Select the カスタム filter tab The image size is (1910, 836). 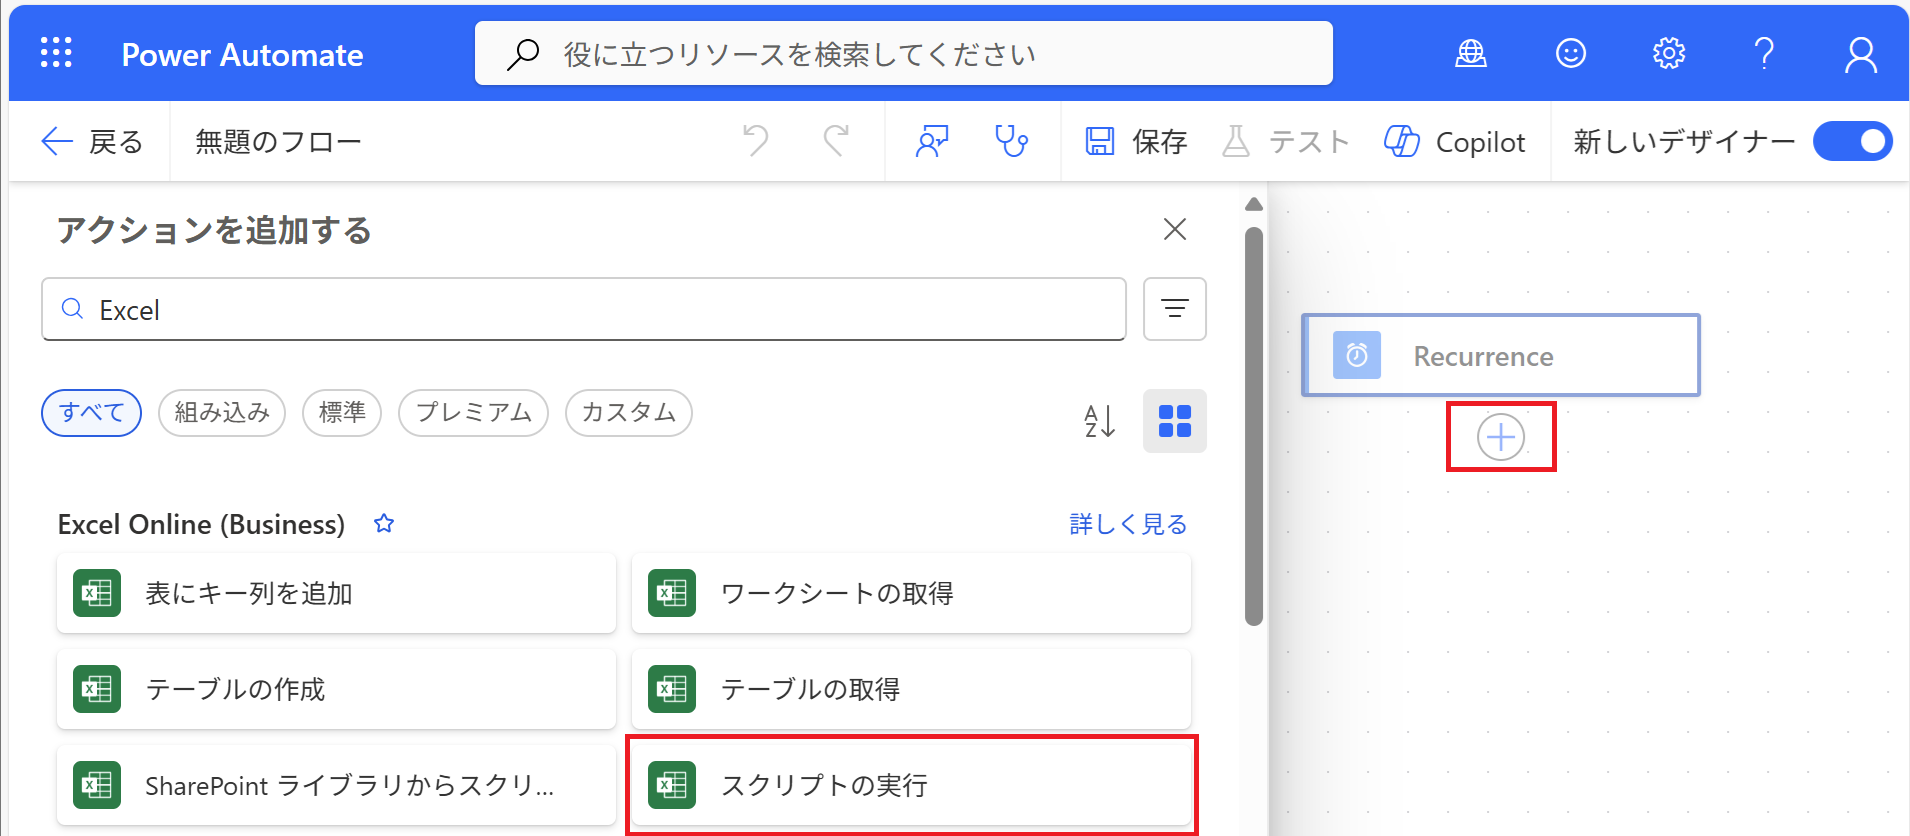(629, 413)
